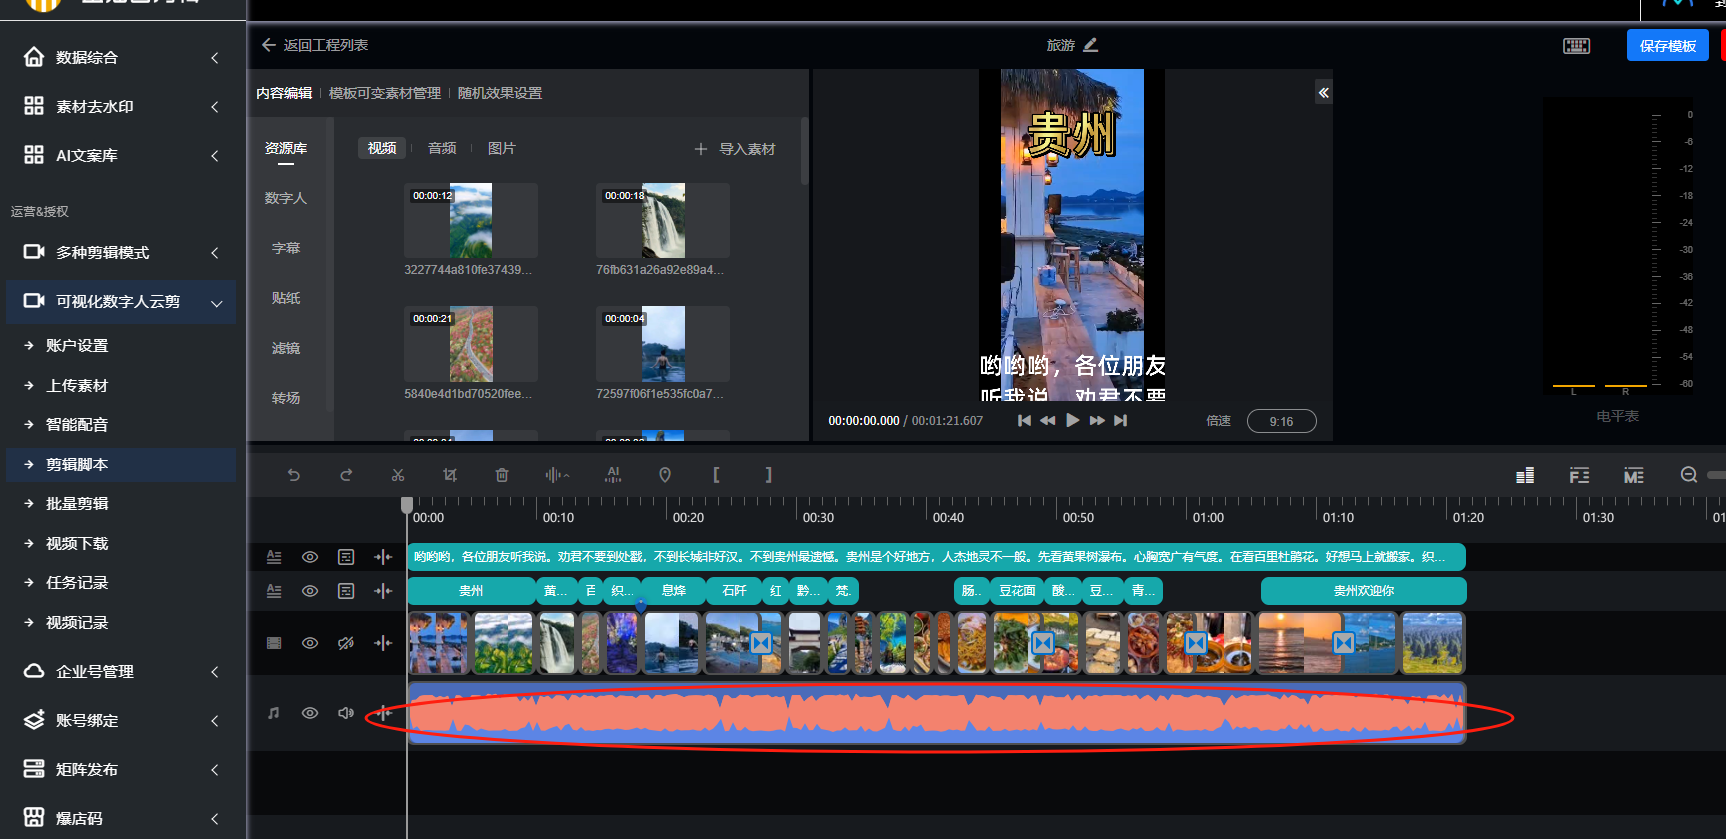1726x839 pixels.
Task: Open the audio waveform tool dropdown
Action: click(x=557, y=475)
